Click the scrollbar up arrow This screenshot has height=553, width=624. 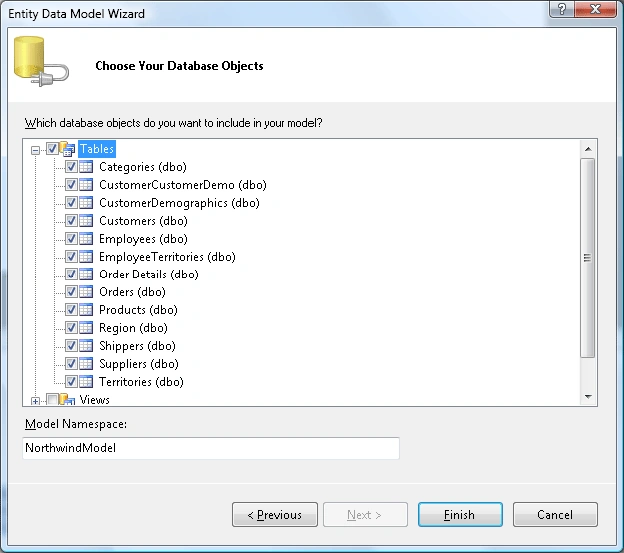(x=588, y=149)
